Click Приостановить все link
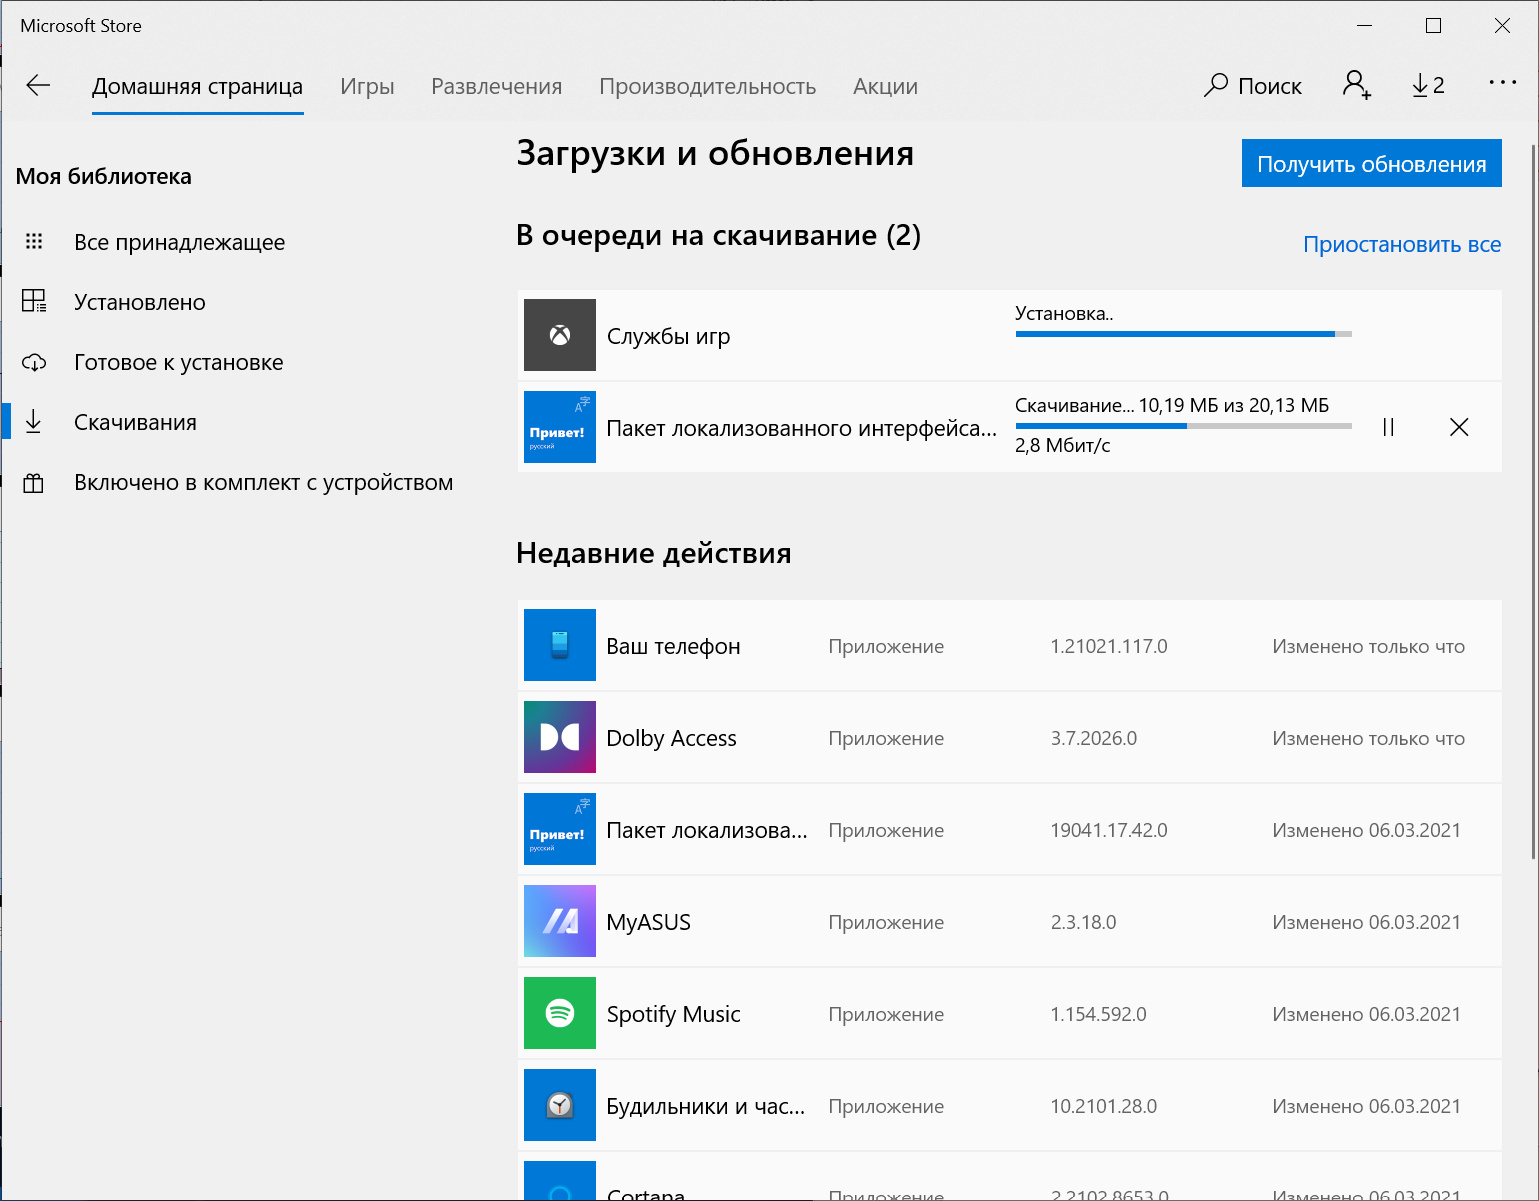The height and width of the screenshot is (1201, 1539). 1402,244
